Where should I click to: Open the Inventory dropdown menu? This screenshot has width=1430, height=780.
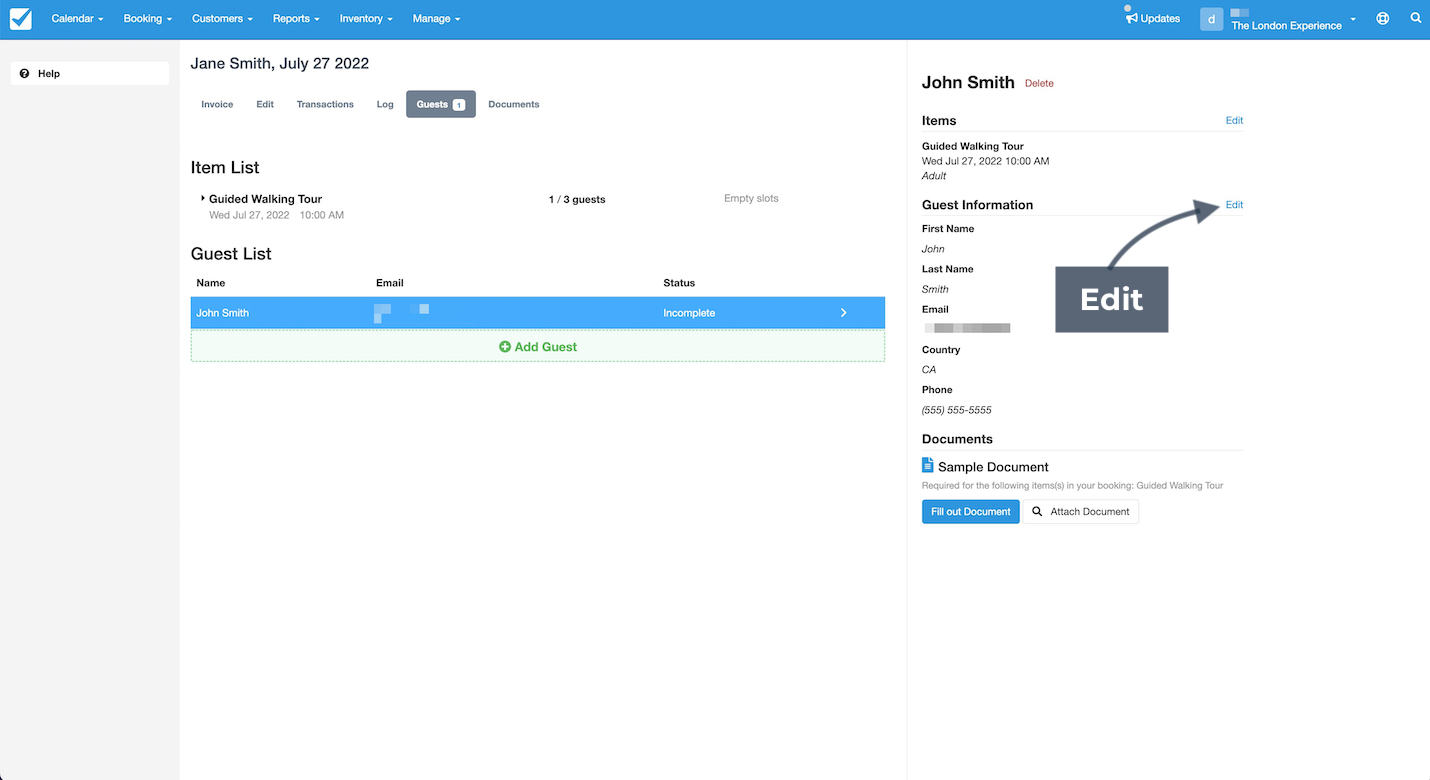(x=366, y=19)
